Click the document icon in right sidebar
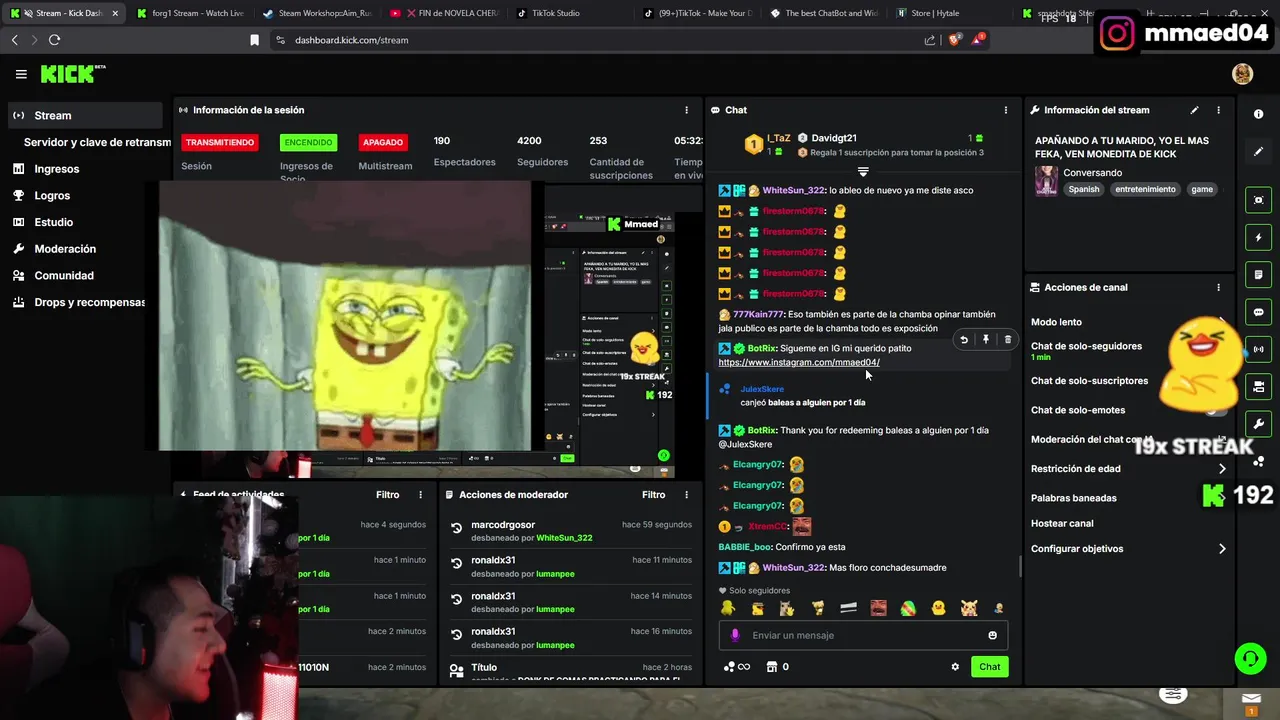The image size is (1280, 720). 1258,274
